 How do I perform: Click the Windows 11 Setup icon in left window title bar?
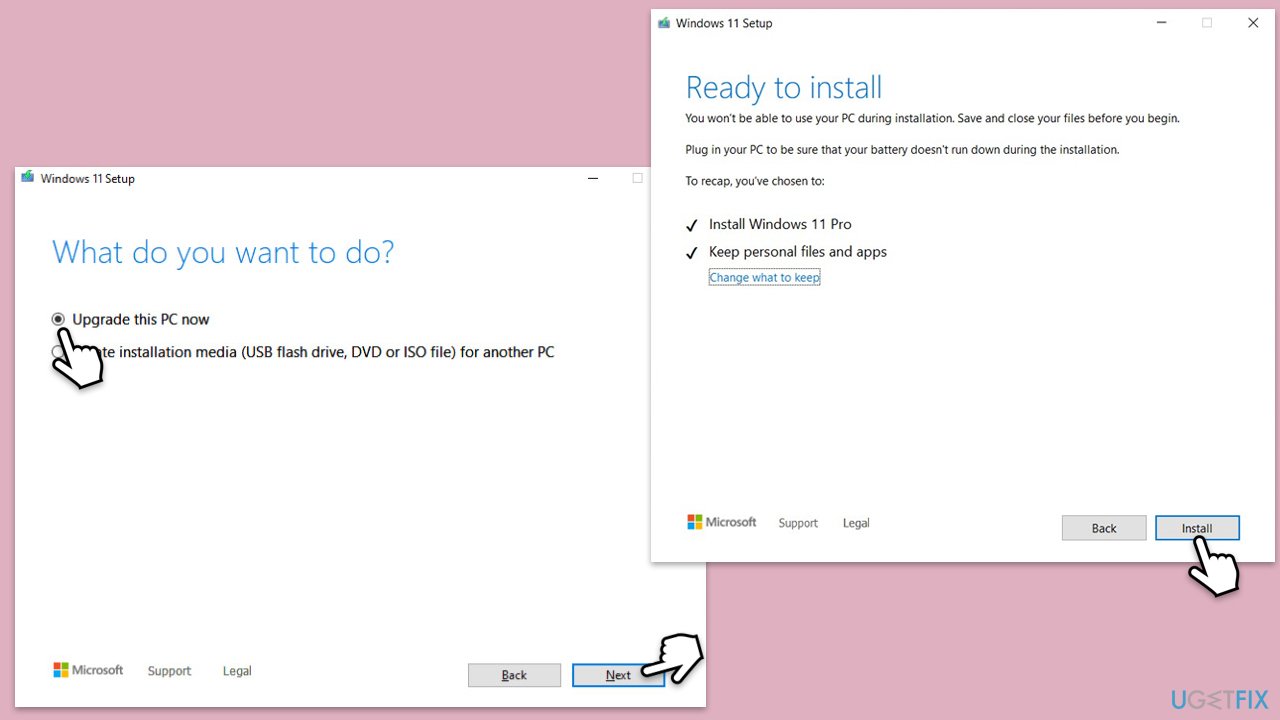(x=27, y=178)
